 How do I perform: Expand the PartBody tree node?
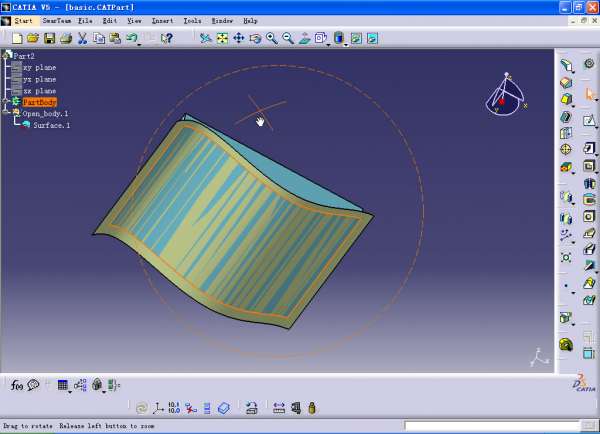tap(6, 101)
